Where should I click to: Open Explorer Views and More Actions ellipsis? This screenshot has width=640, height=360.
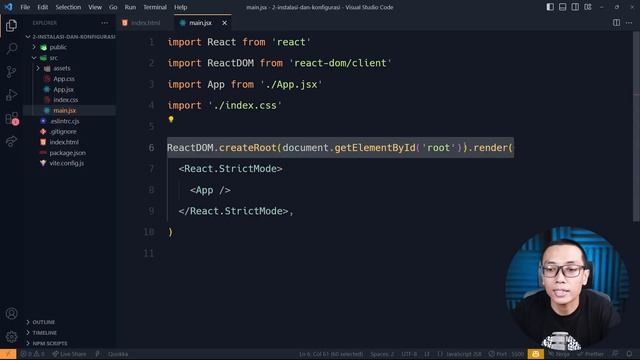105,23
